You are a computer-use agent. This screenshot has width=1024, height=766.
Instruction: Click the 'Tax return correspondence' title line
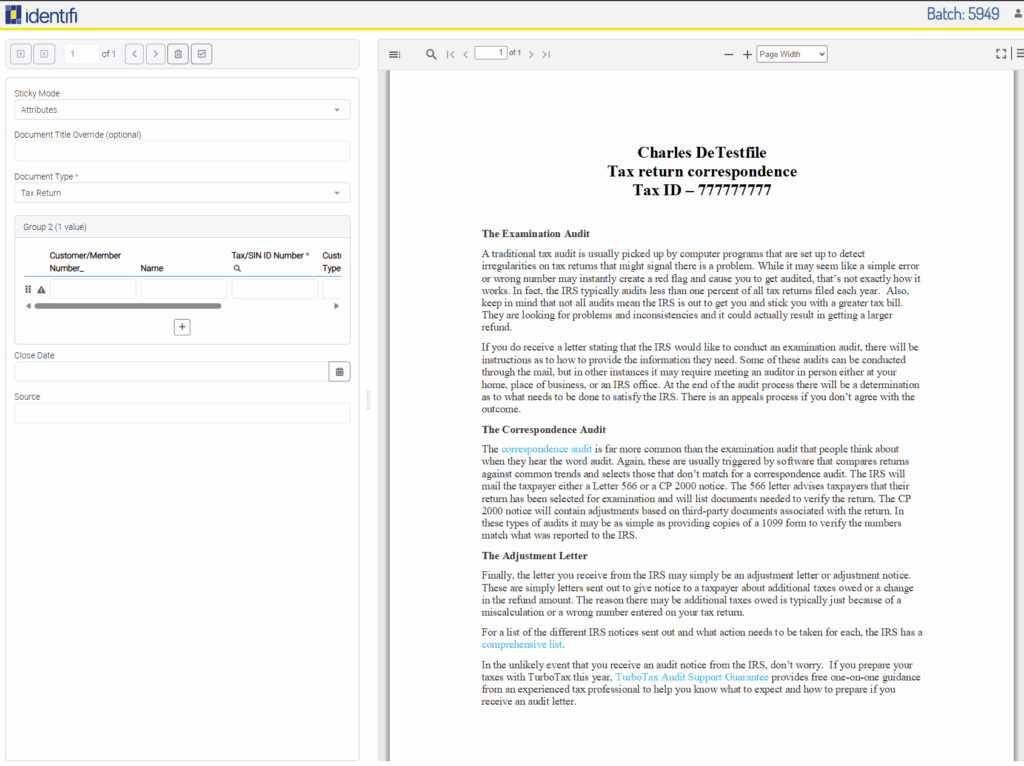702,171
